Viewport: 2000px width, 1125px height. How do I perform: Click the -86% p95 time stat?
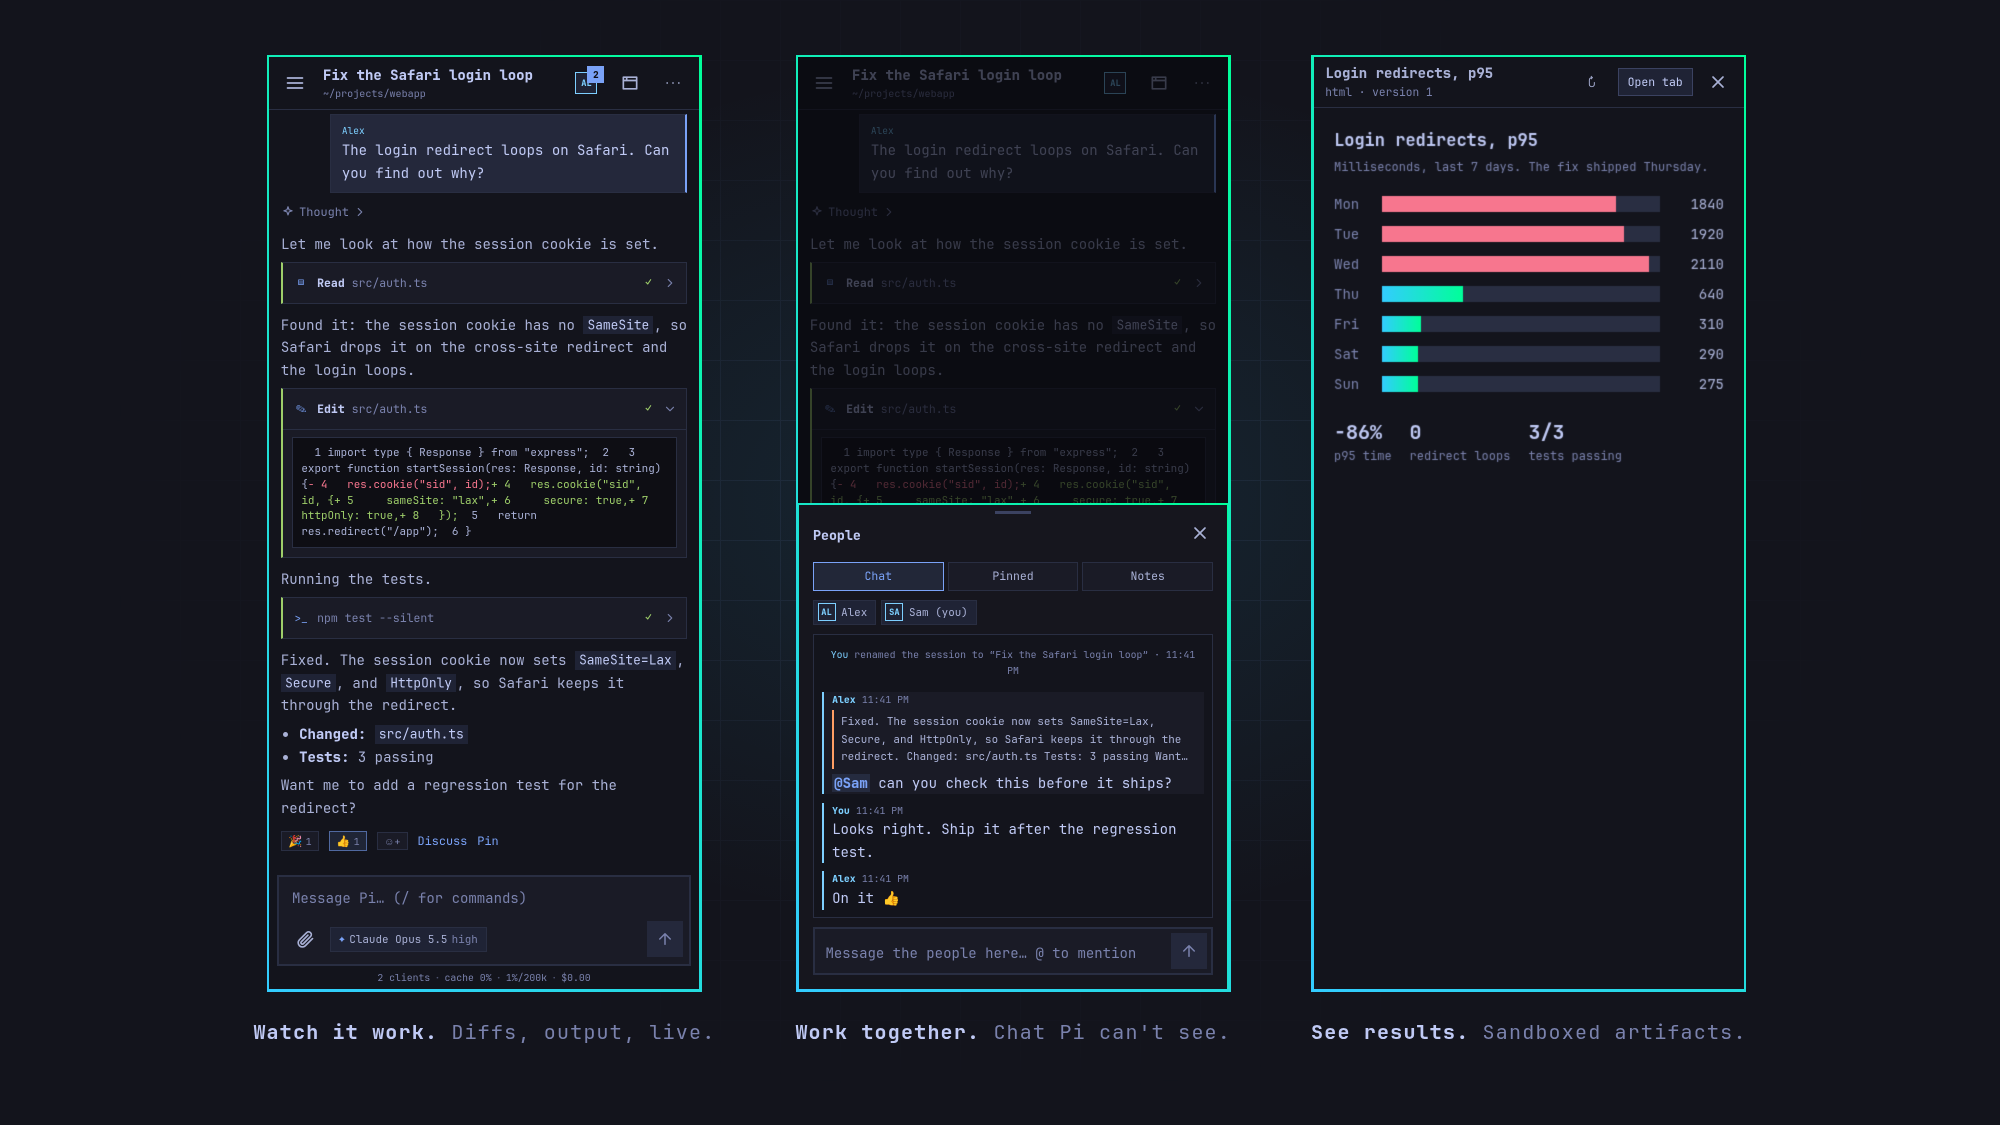click(x=1362, y=442)
